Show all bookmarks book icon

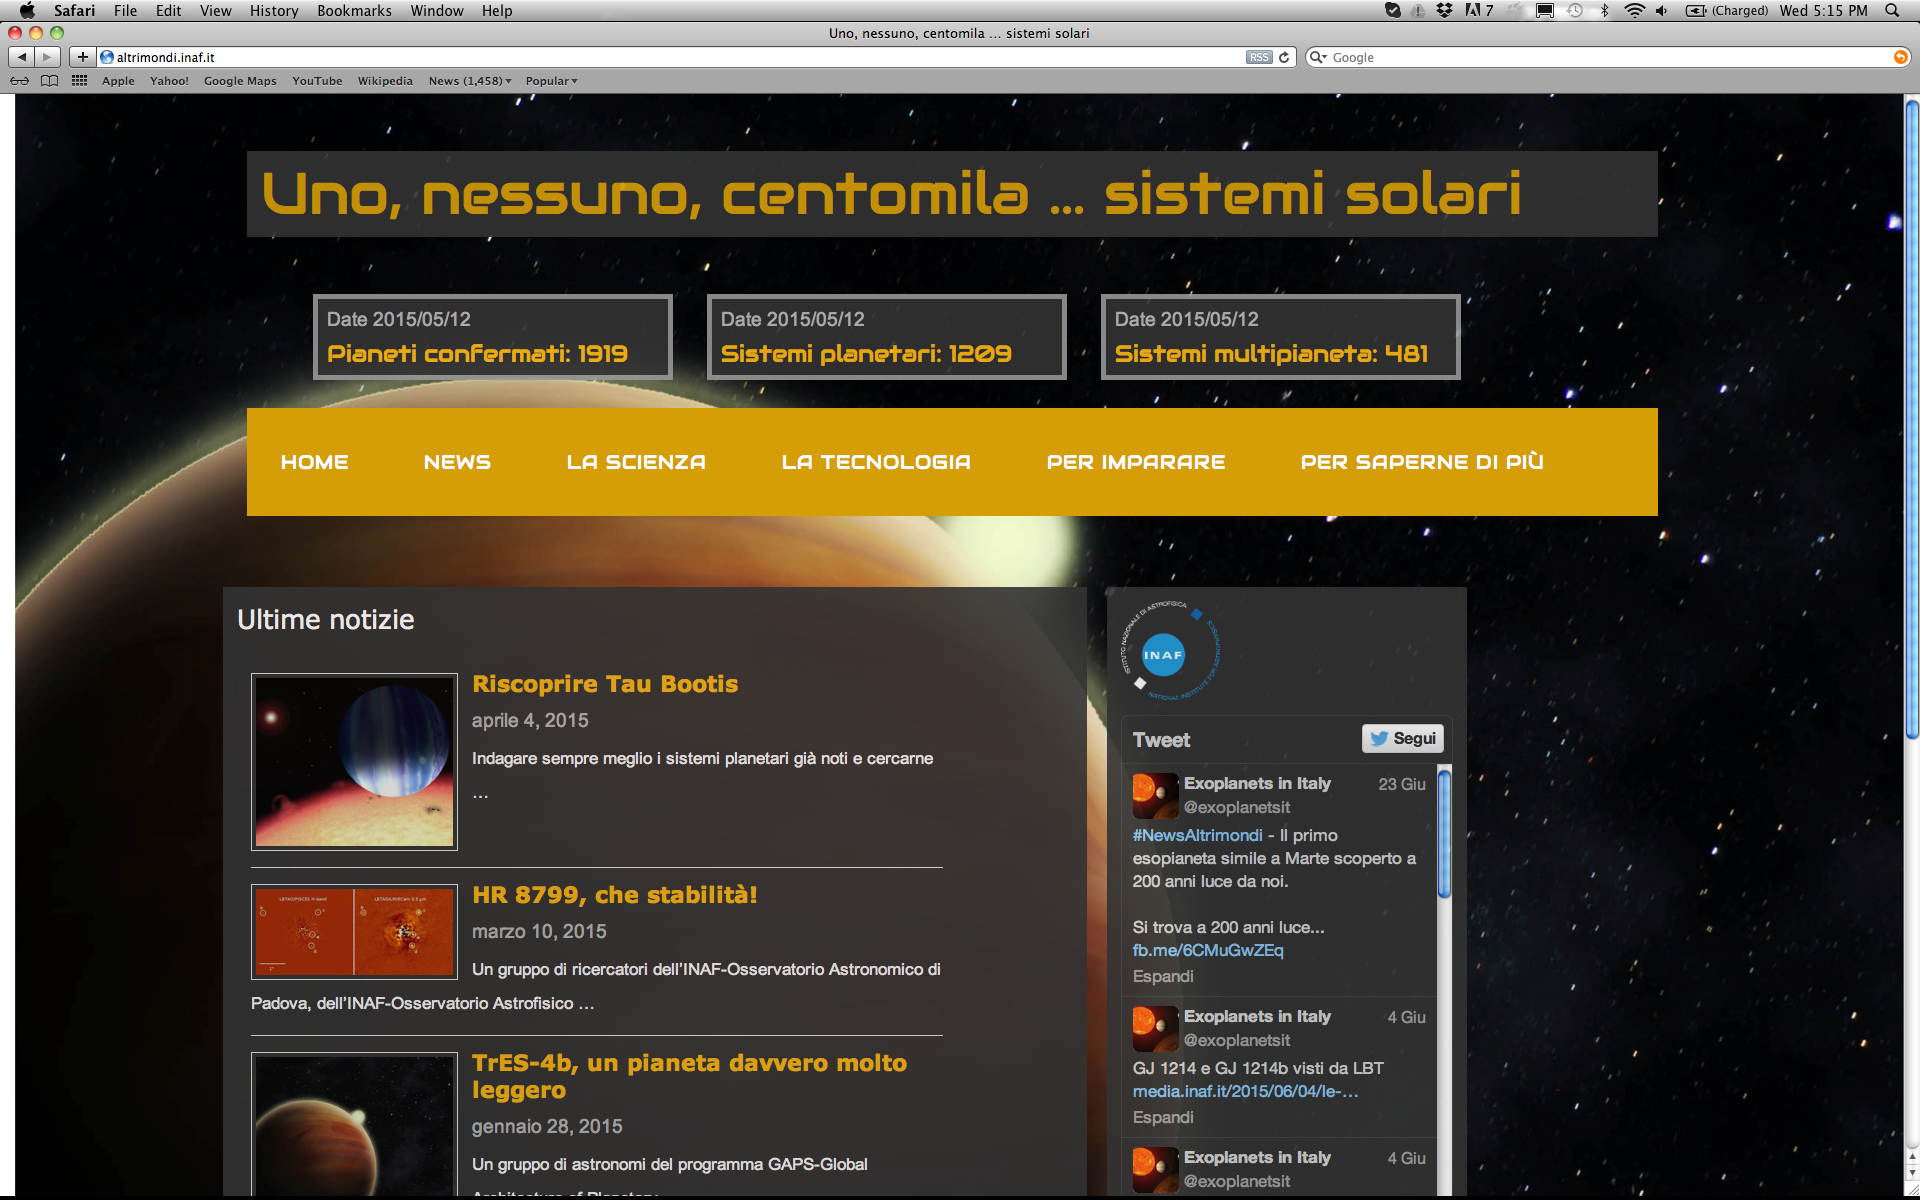49,81
